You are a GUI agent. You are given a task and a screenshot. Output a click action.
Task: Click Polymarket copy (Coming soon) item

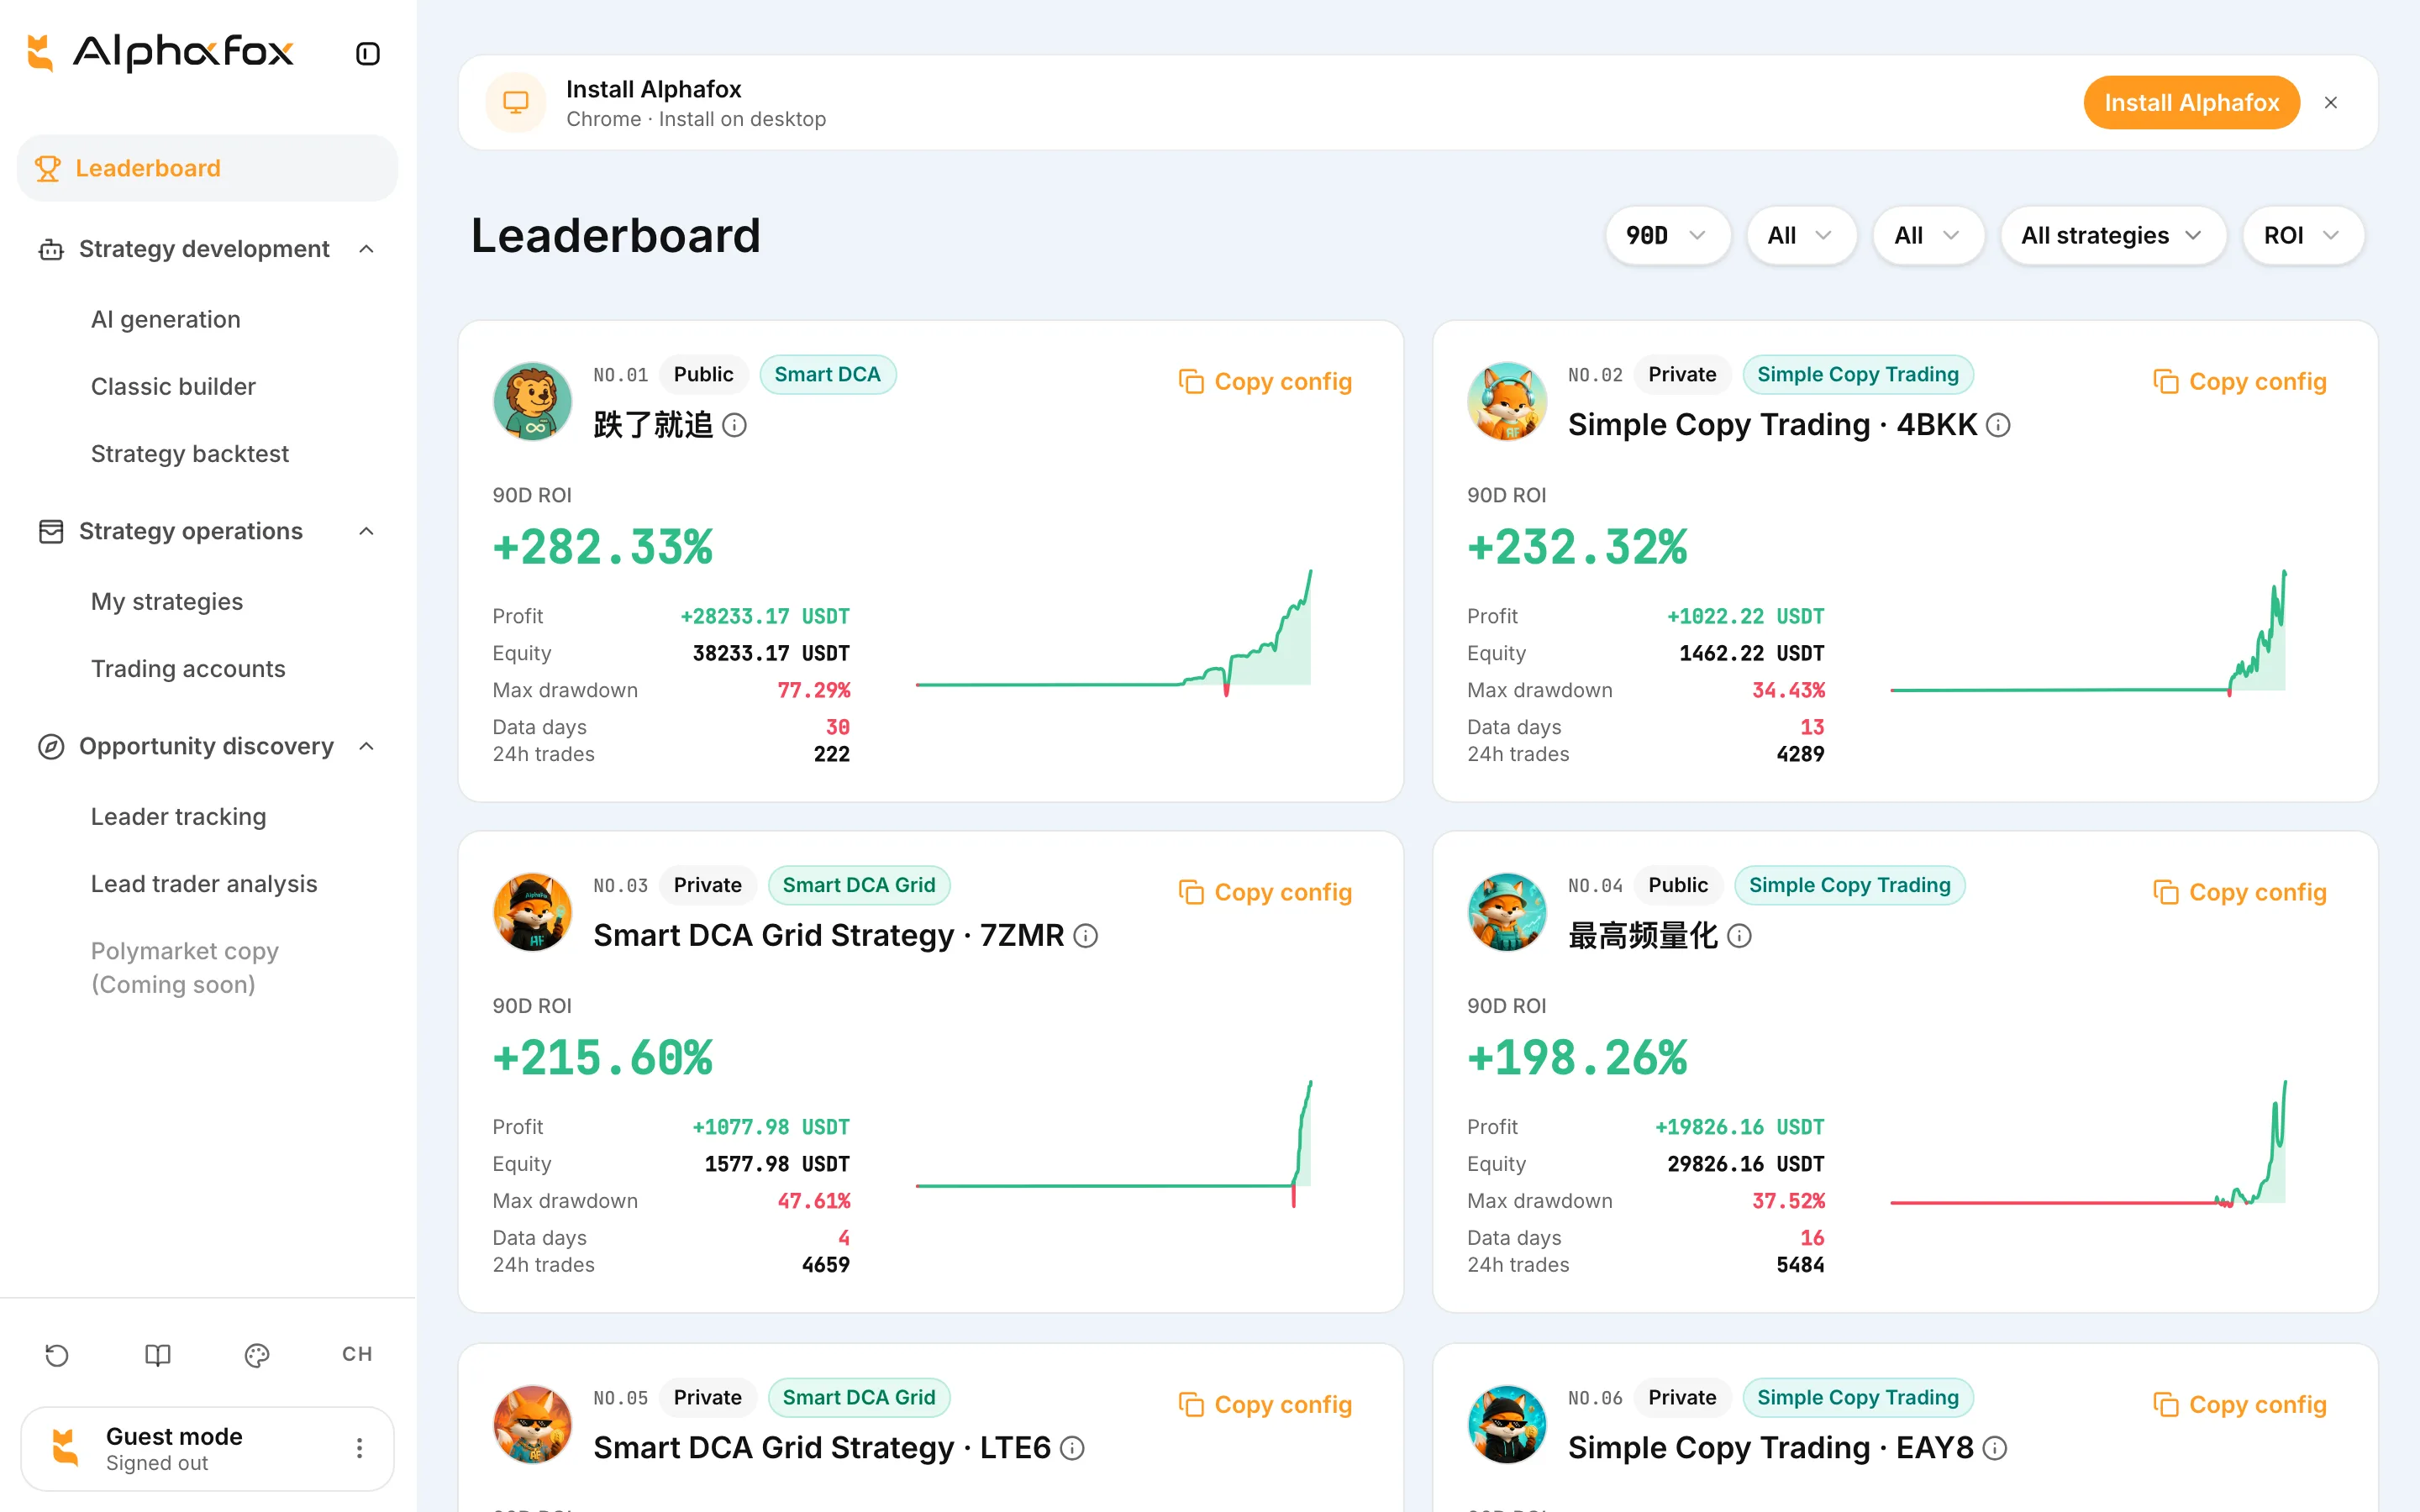tap(185, 967)
